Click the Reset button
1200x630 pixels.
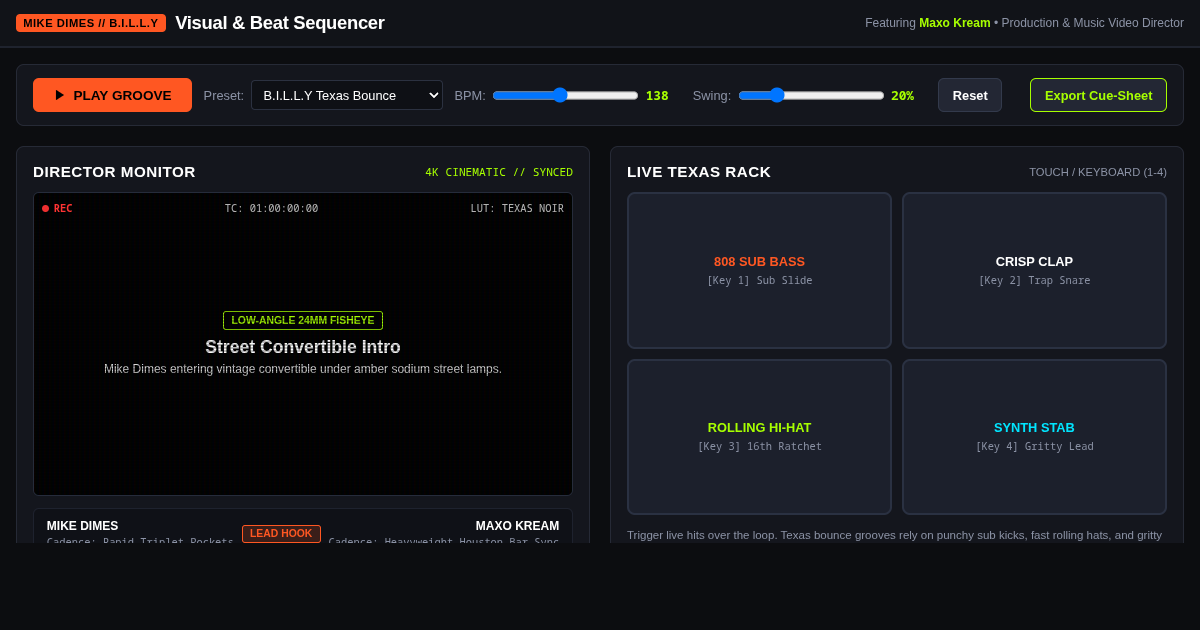point(970,95)
